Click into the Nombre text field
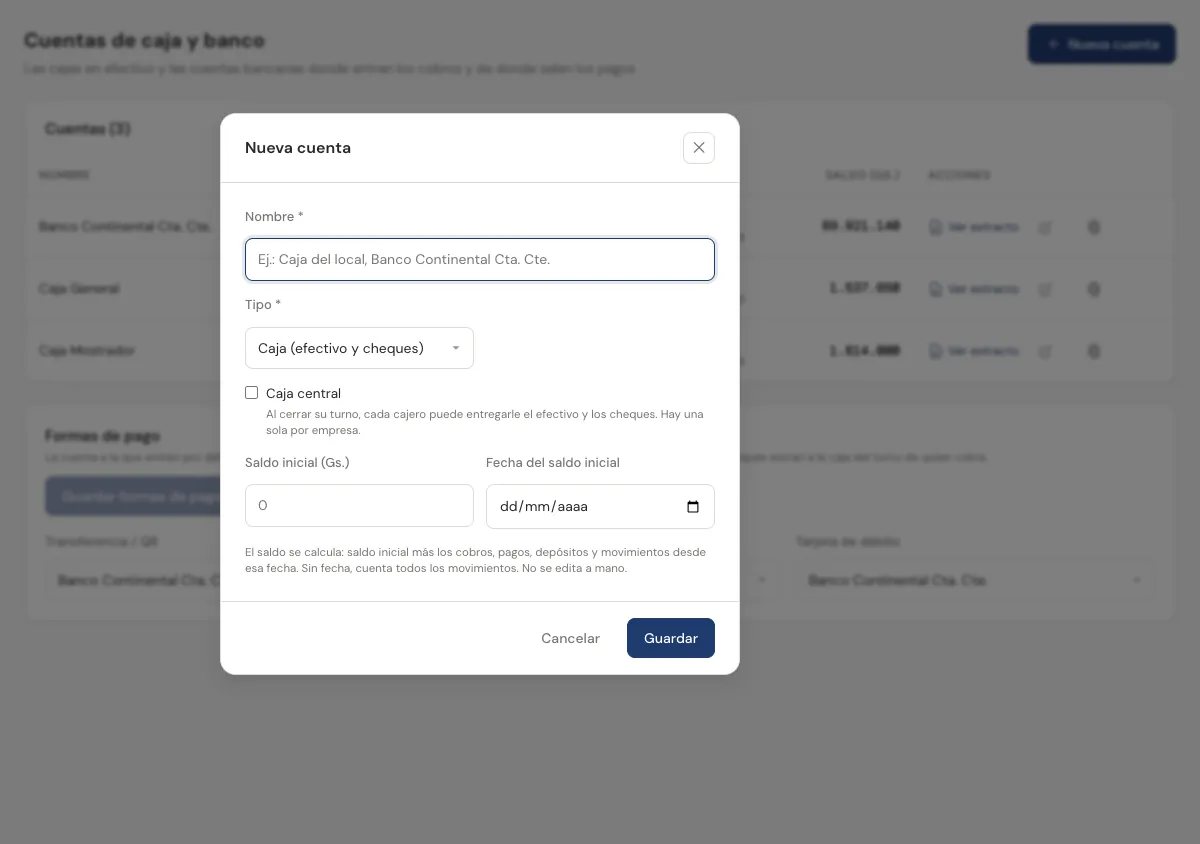Viewport: 1200px width, 844px height. click(480, 260)
